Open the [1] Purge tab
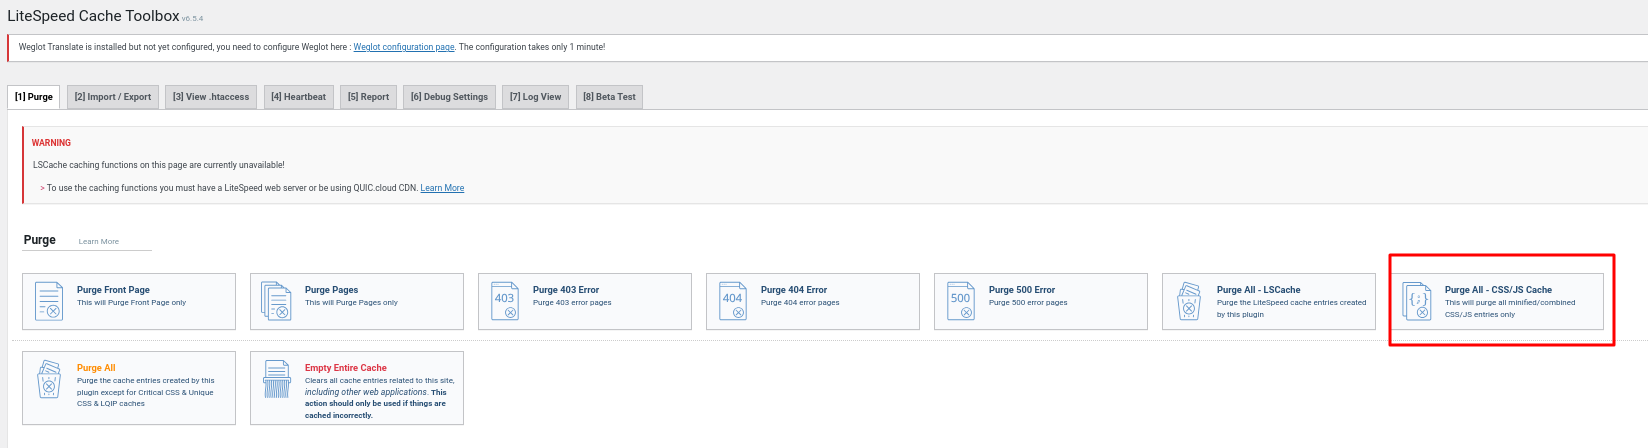 [34, 97]
